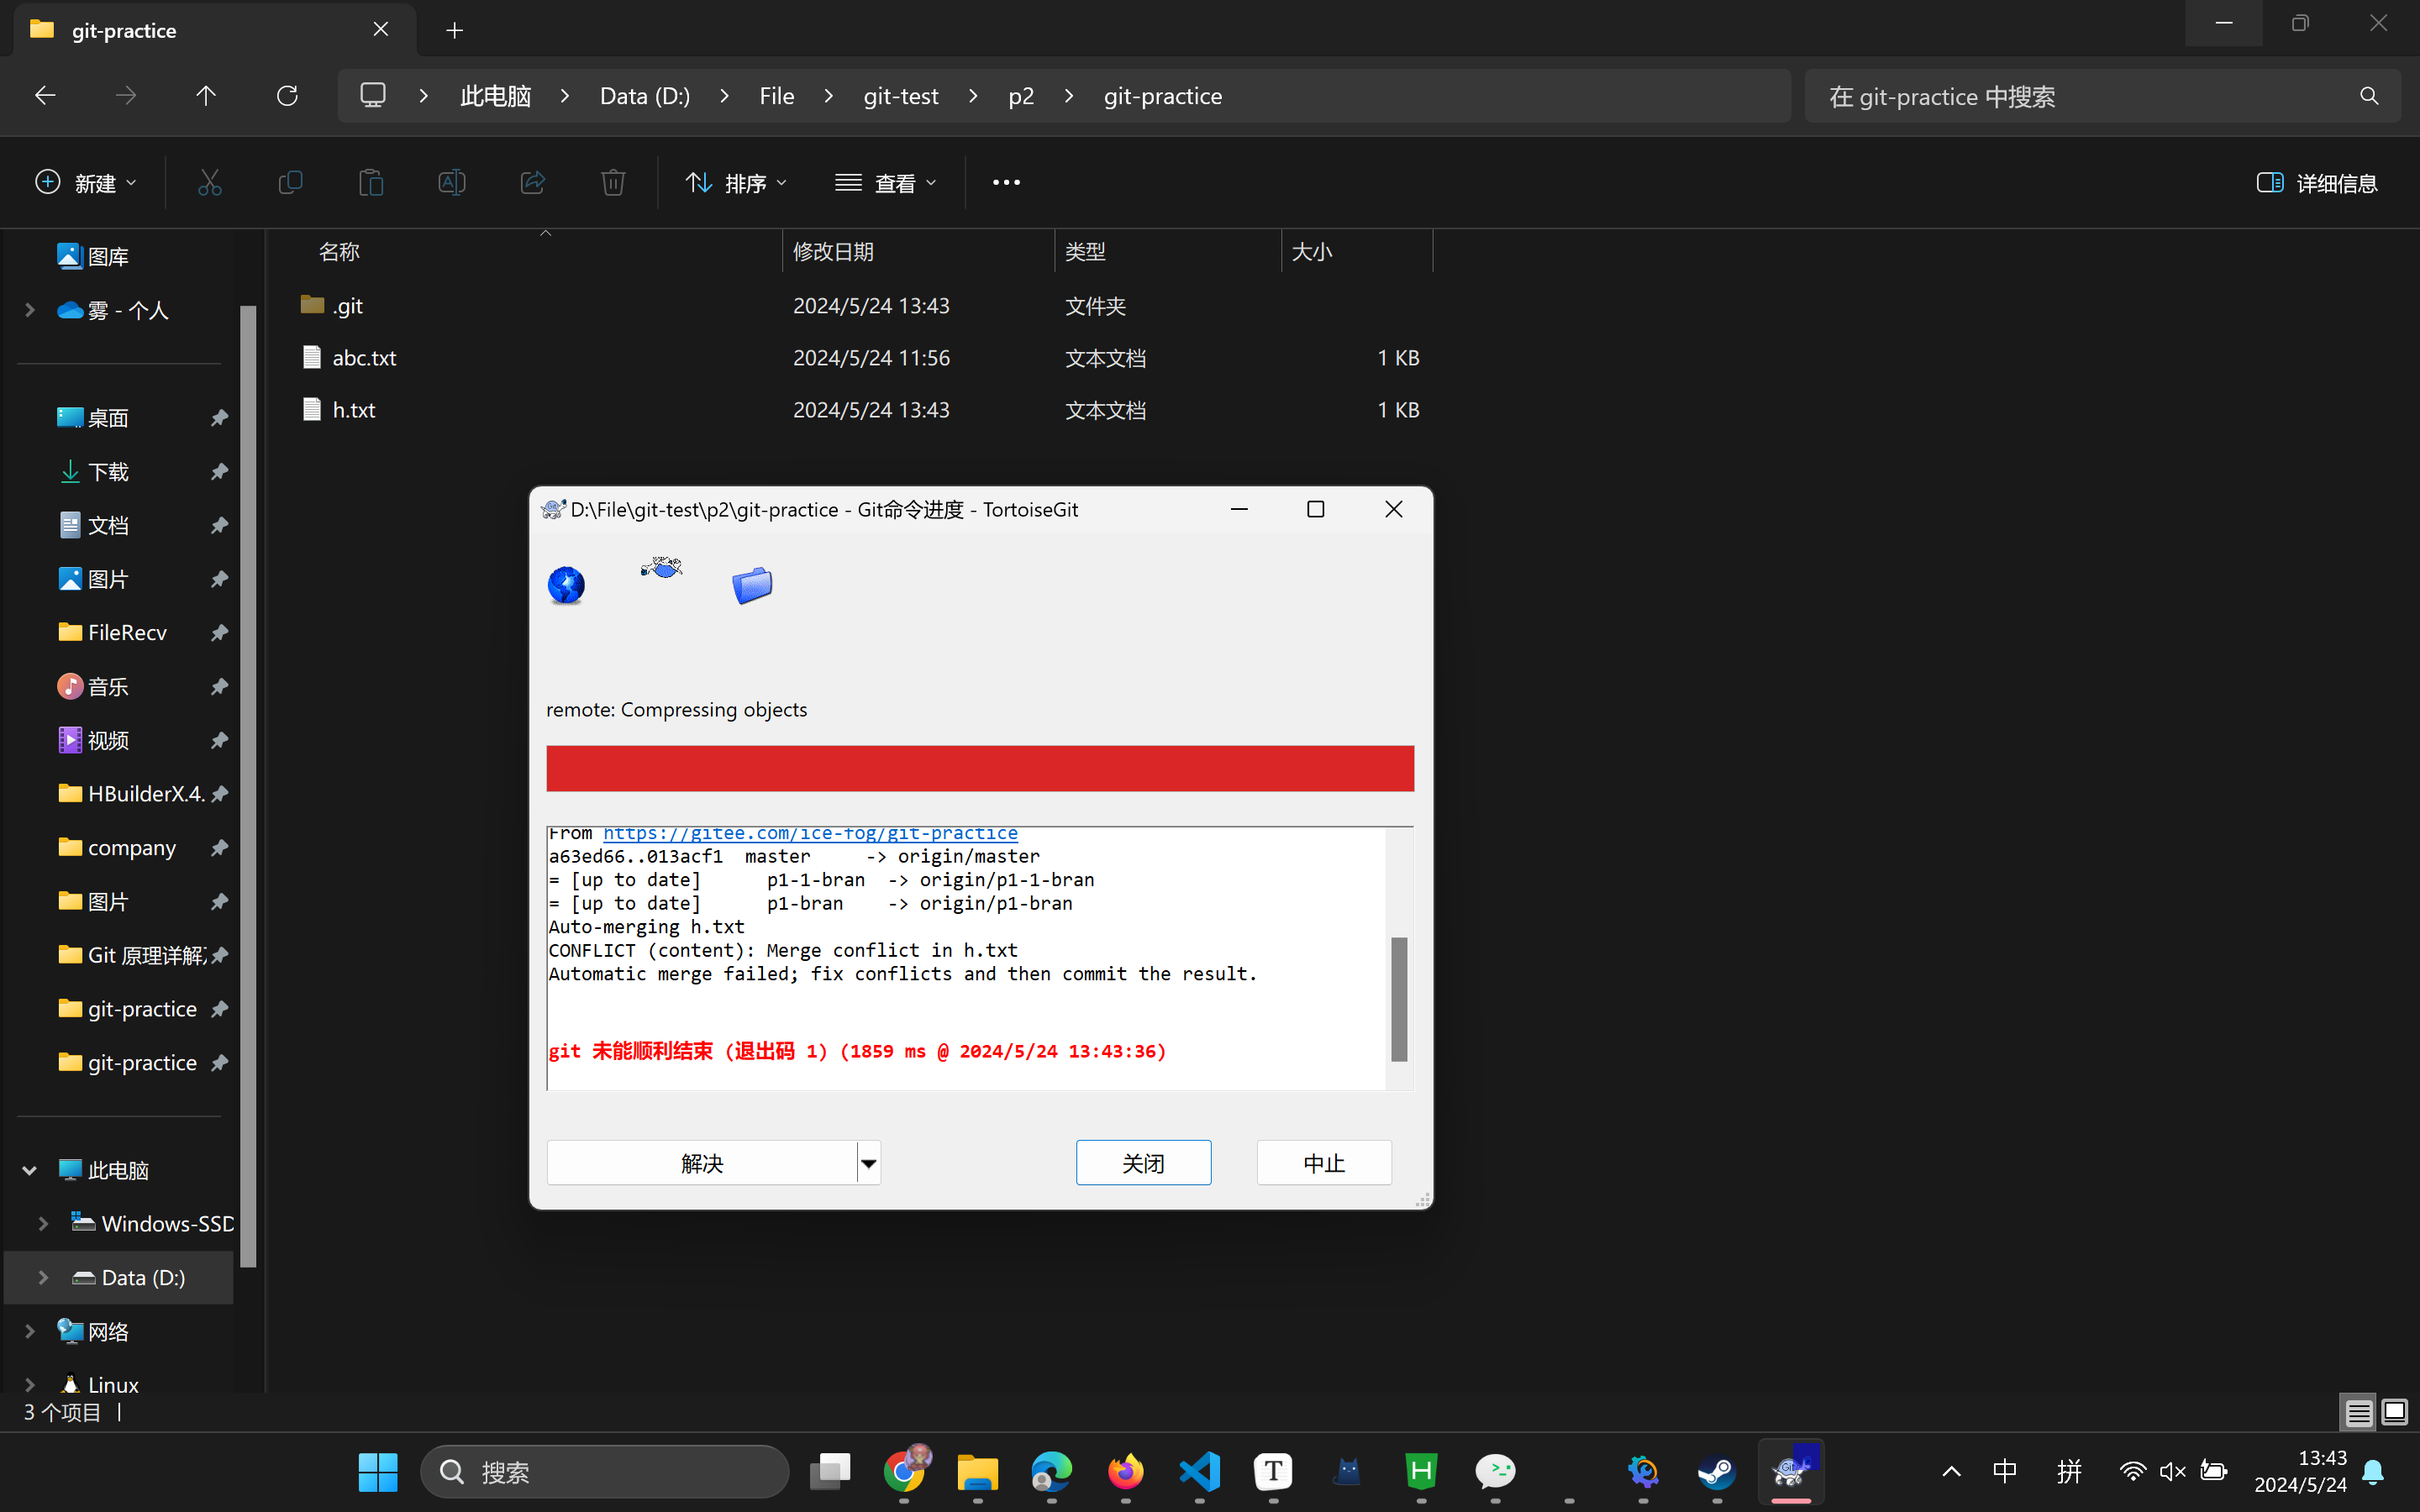The image size is (2420, 1512).
Task: Open the 排序 sort dropdown
Action: pyautogui.click(x=737, y=183)
